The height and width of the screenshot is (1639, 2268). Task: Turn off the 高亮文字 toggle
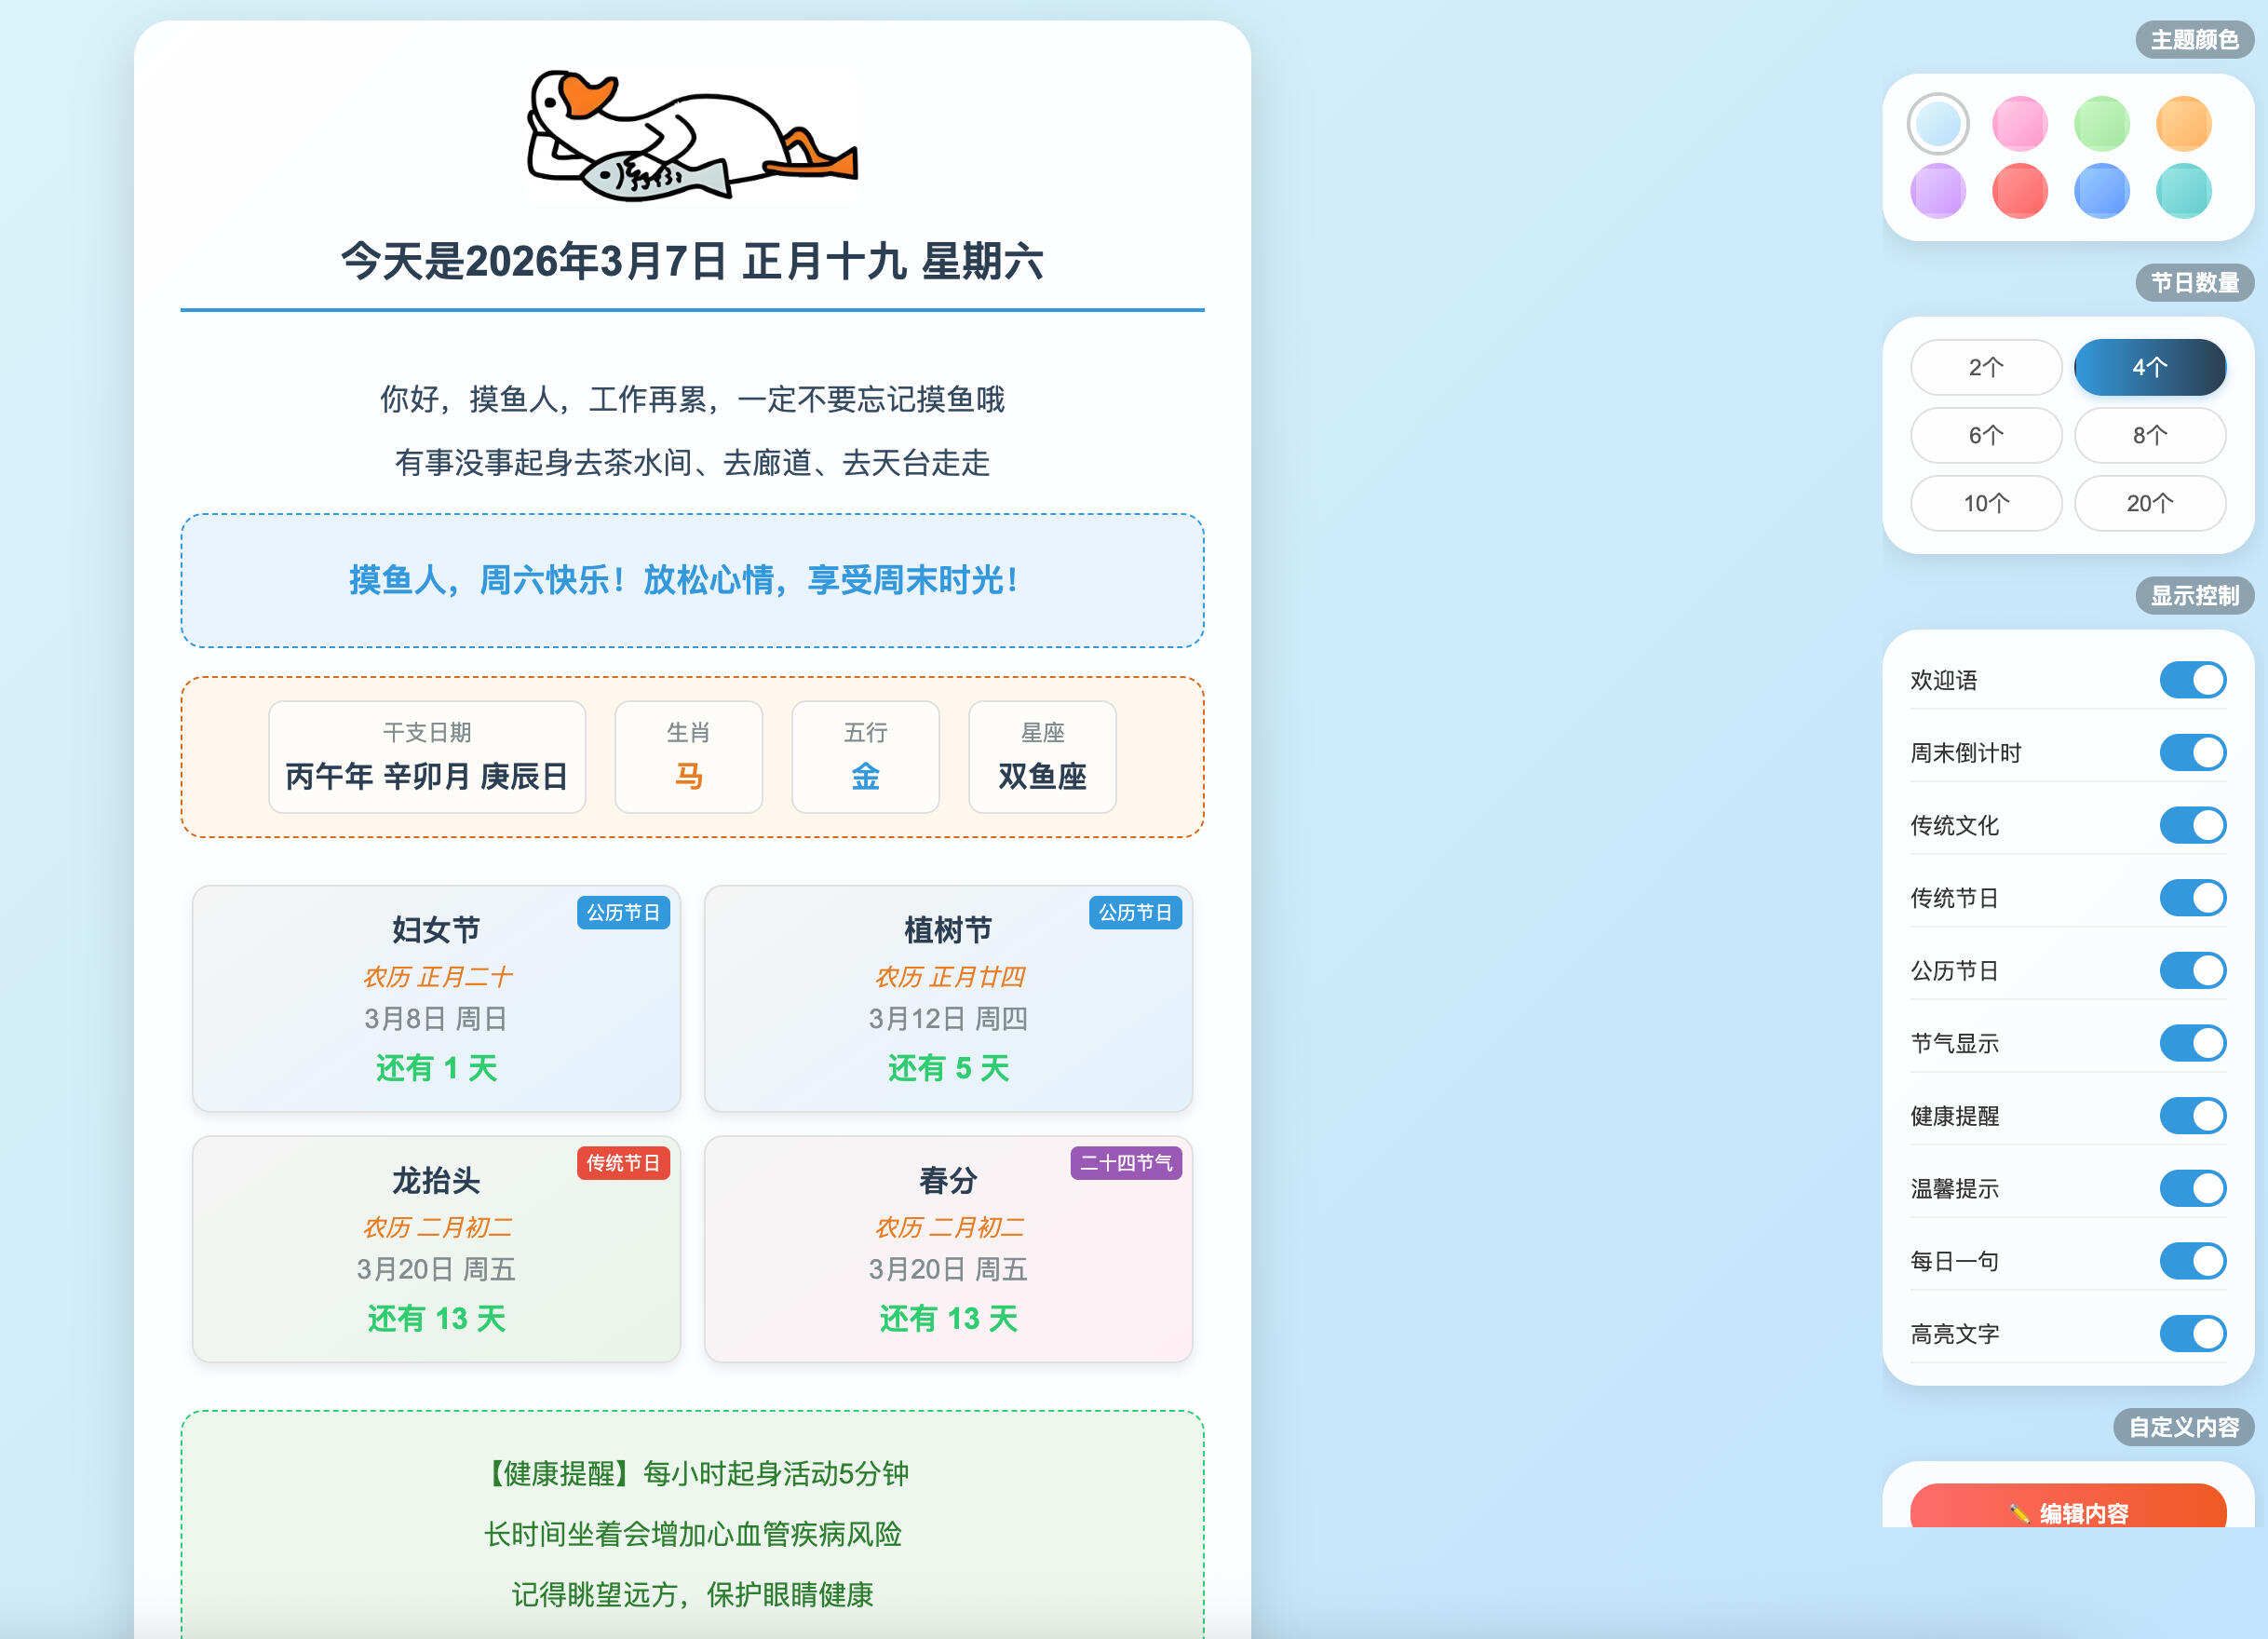[2193, 1333]
